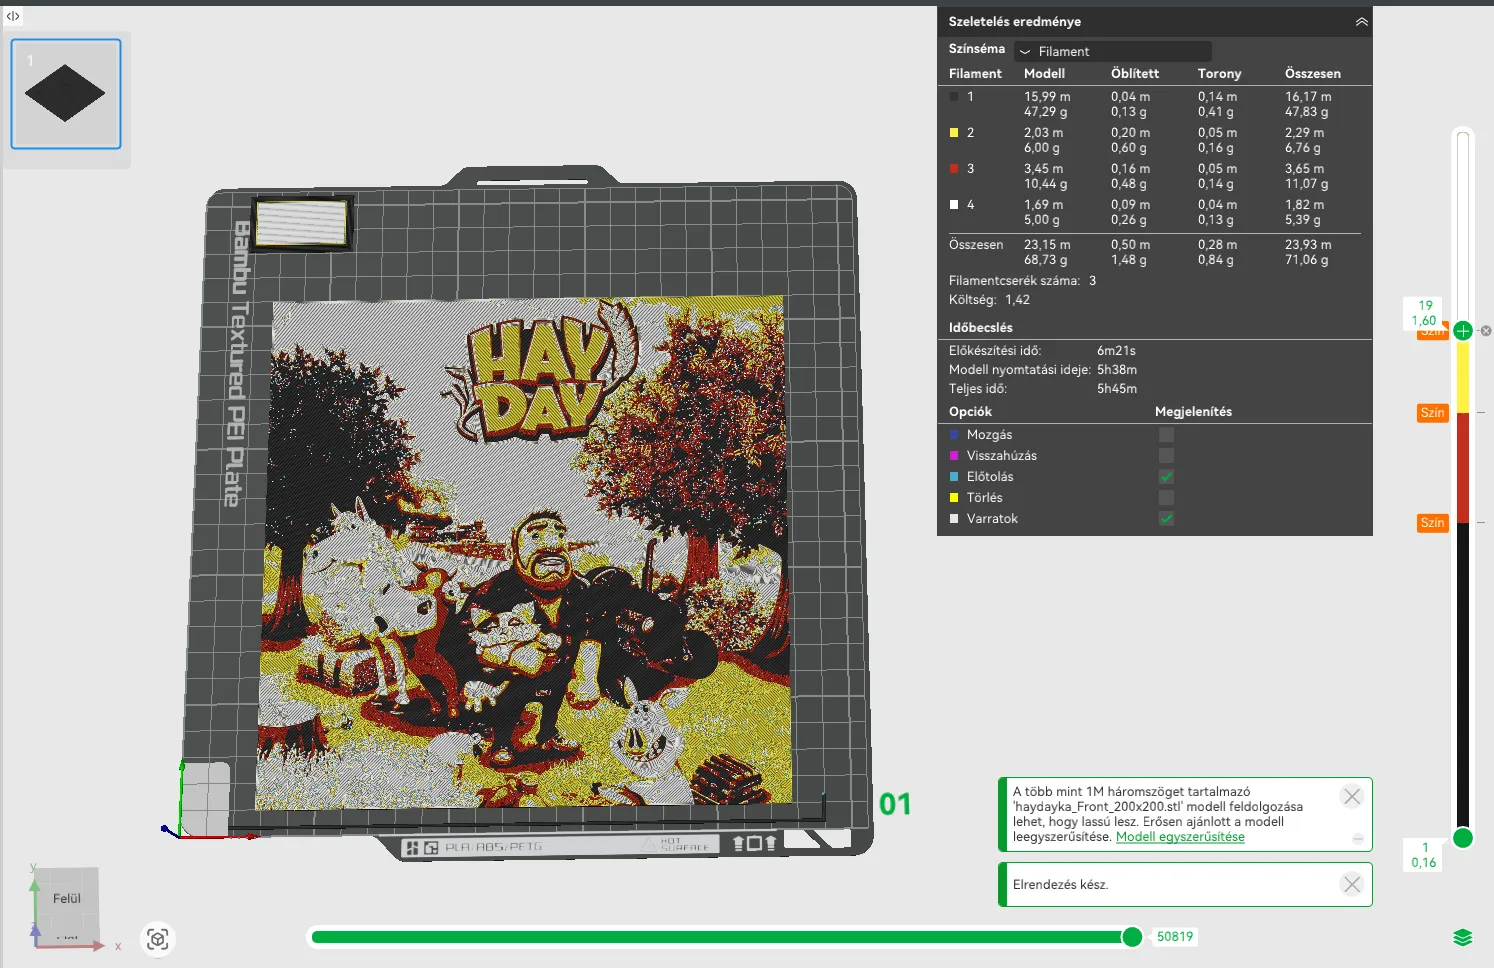Viewport: 1494px width, 968px height.
Task: Click the Szín marker at the black section
Action: (x=1432, y=523)
